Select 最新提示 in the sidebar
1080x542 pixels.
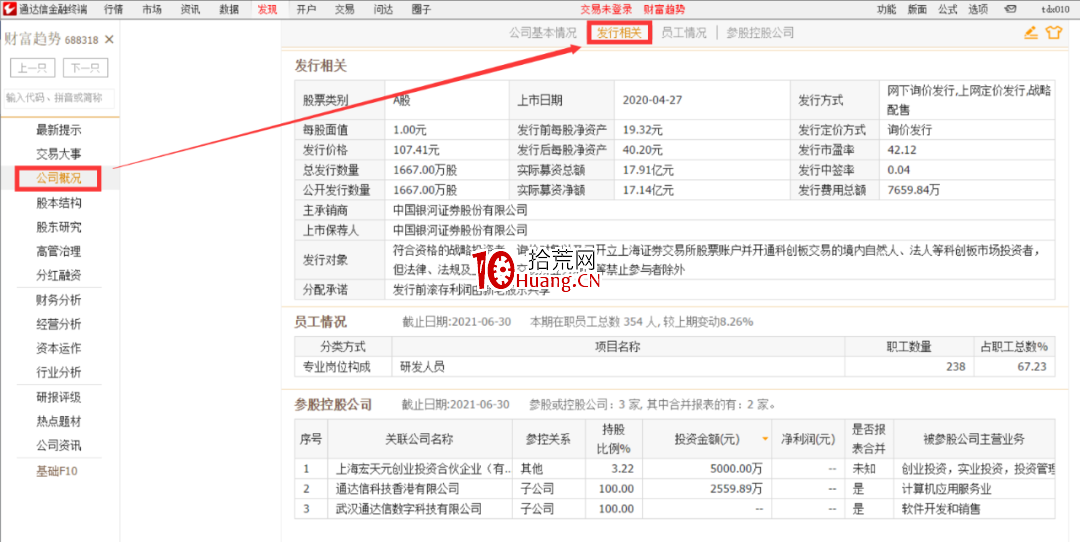pos(59,130)
